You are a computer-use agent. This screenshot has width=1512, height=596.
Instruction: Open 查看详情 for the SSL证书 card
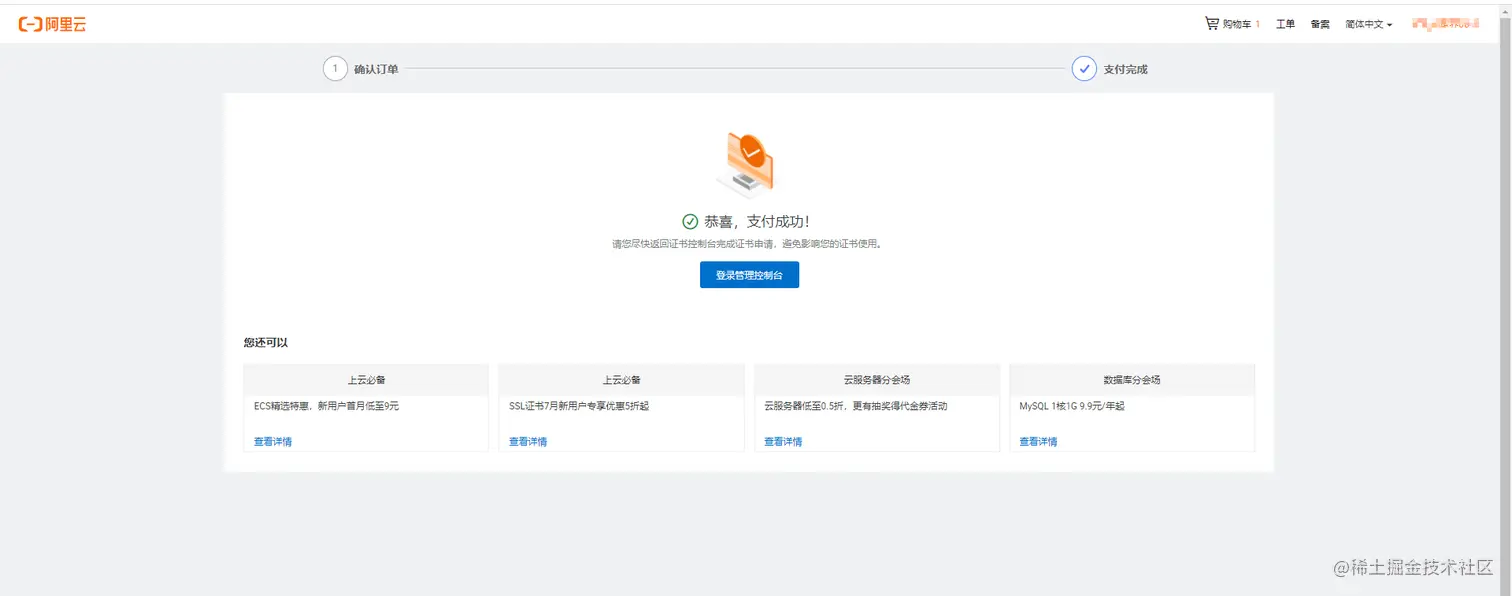pyautogui.click(x=528, y=442)
